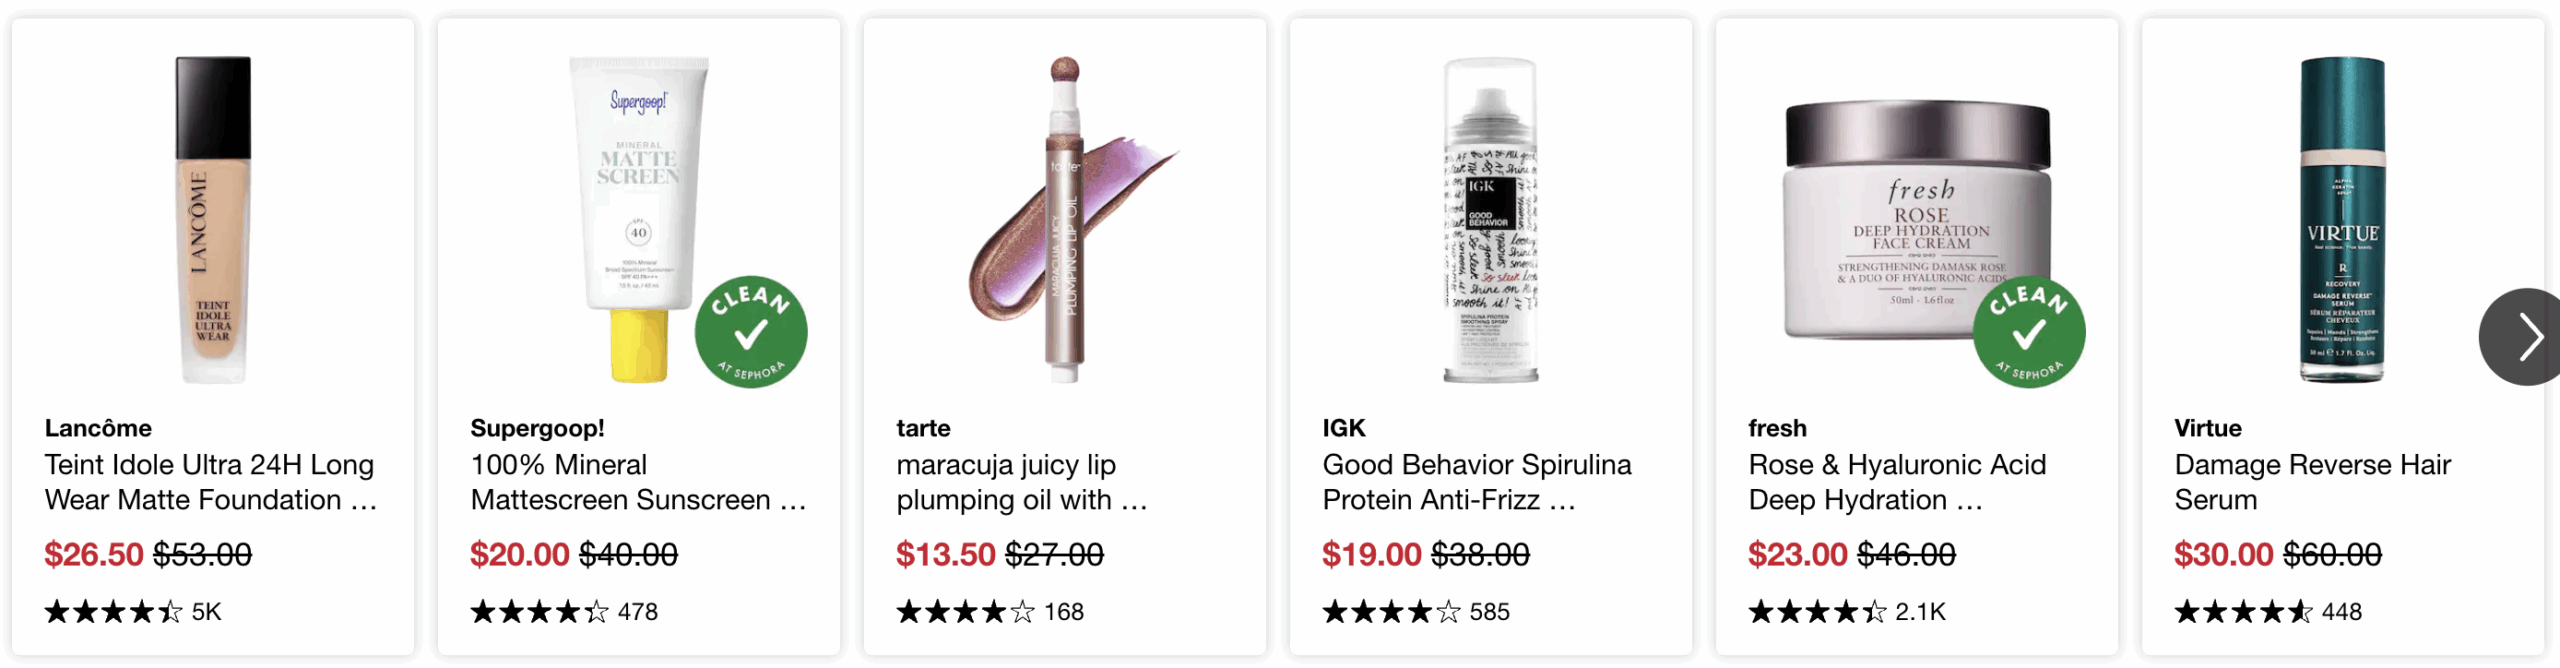View the fresh Rose face cream jar
This screenshot has height=668, width=2560.
(x=1916, y=220)
